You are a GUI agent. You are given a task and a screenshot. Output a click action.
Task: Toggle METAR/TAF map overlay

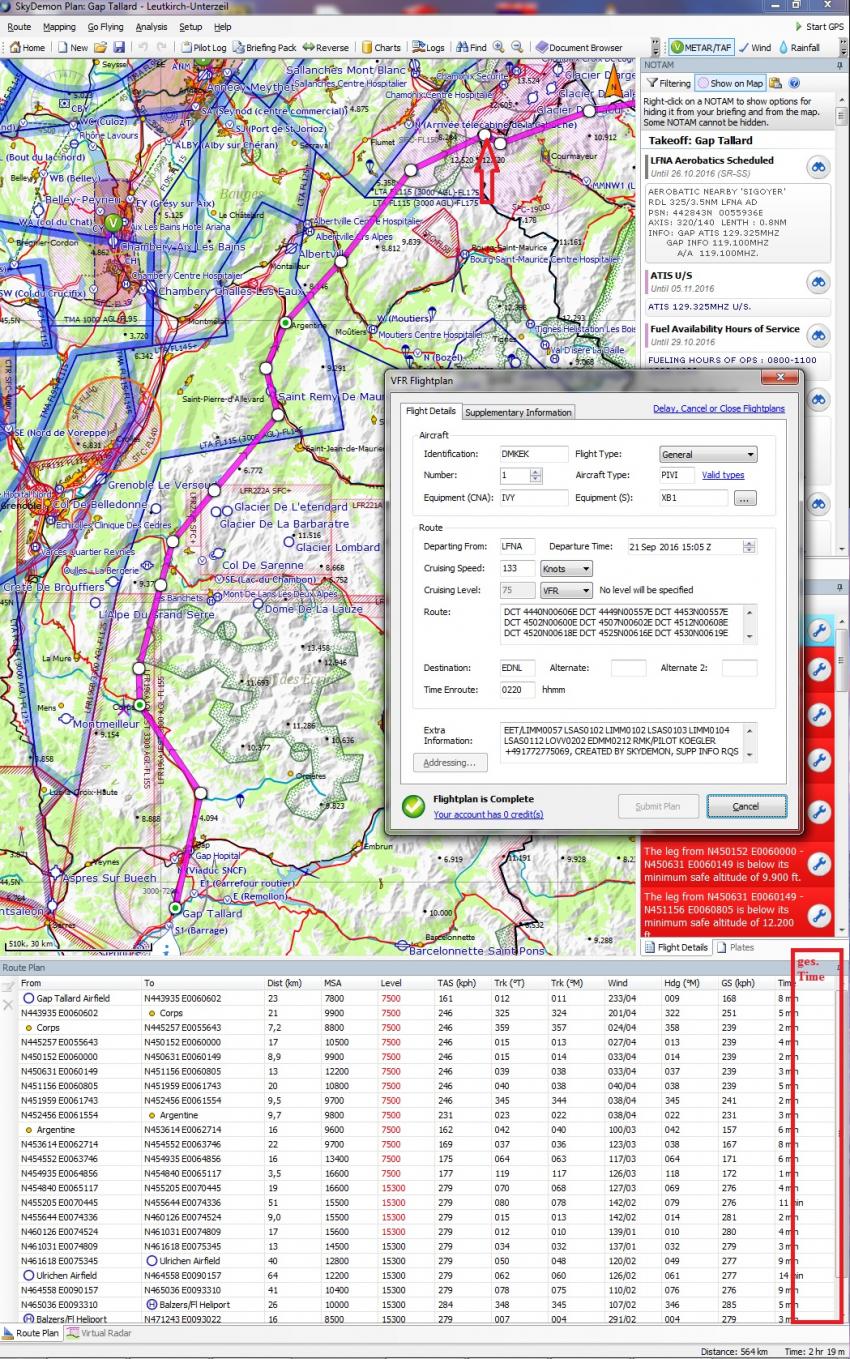coord(703,47)
